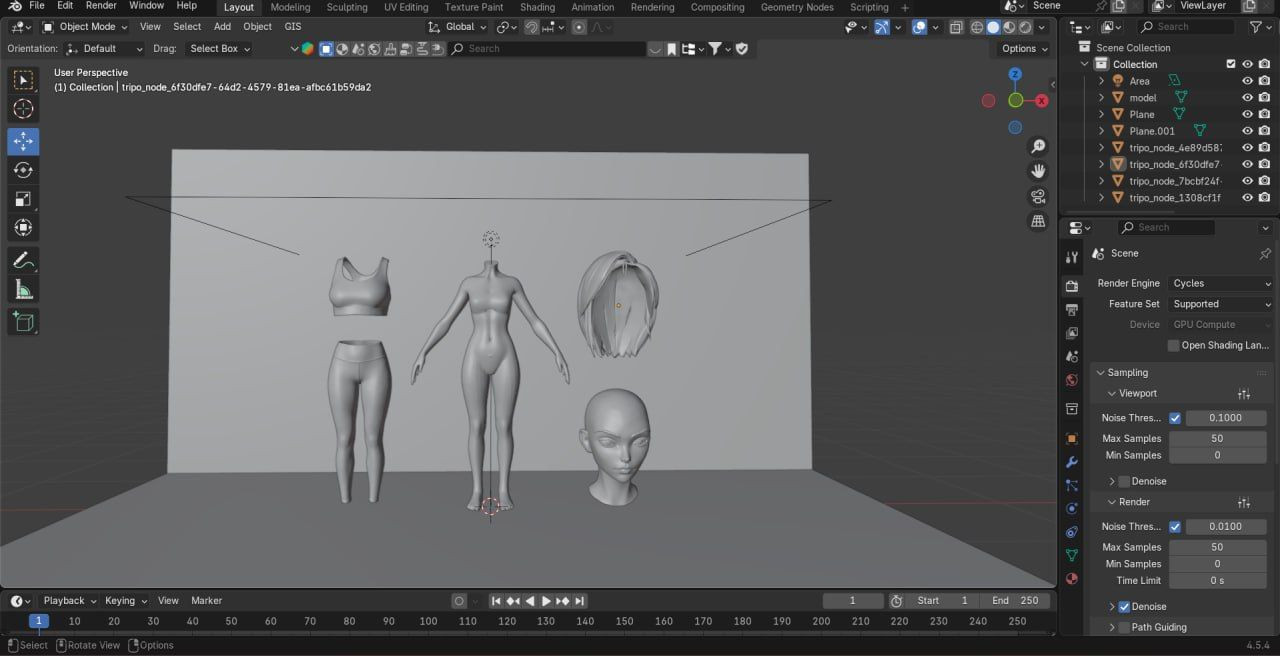Open the Render menu

pos(101,6)
